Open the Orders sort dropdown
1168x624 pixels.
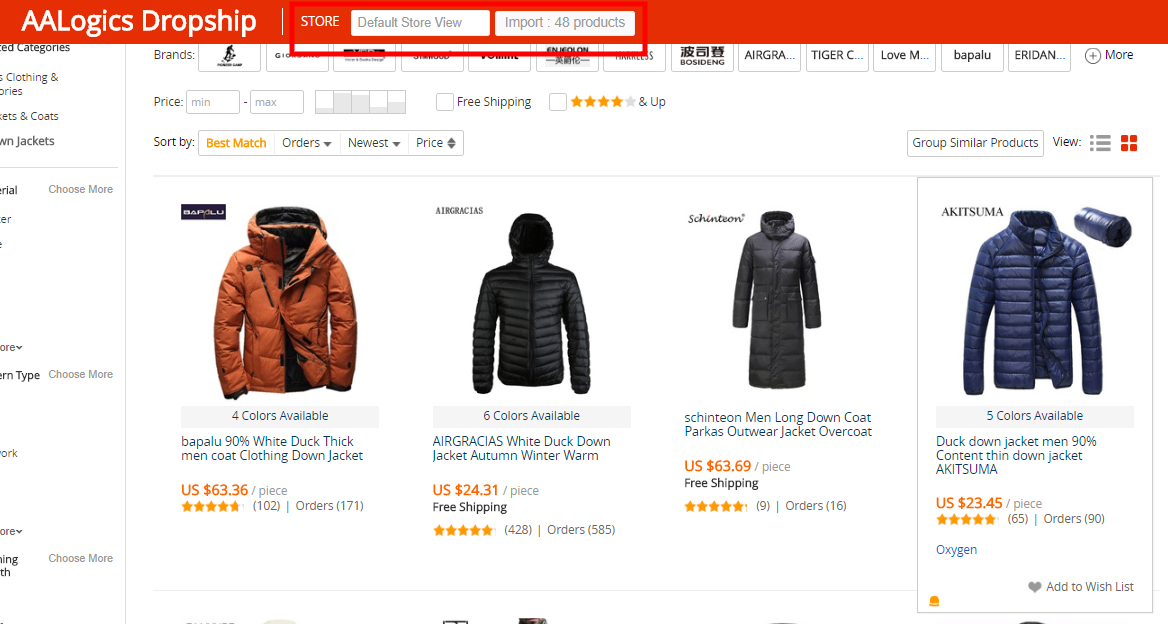306,143
